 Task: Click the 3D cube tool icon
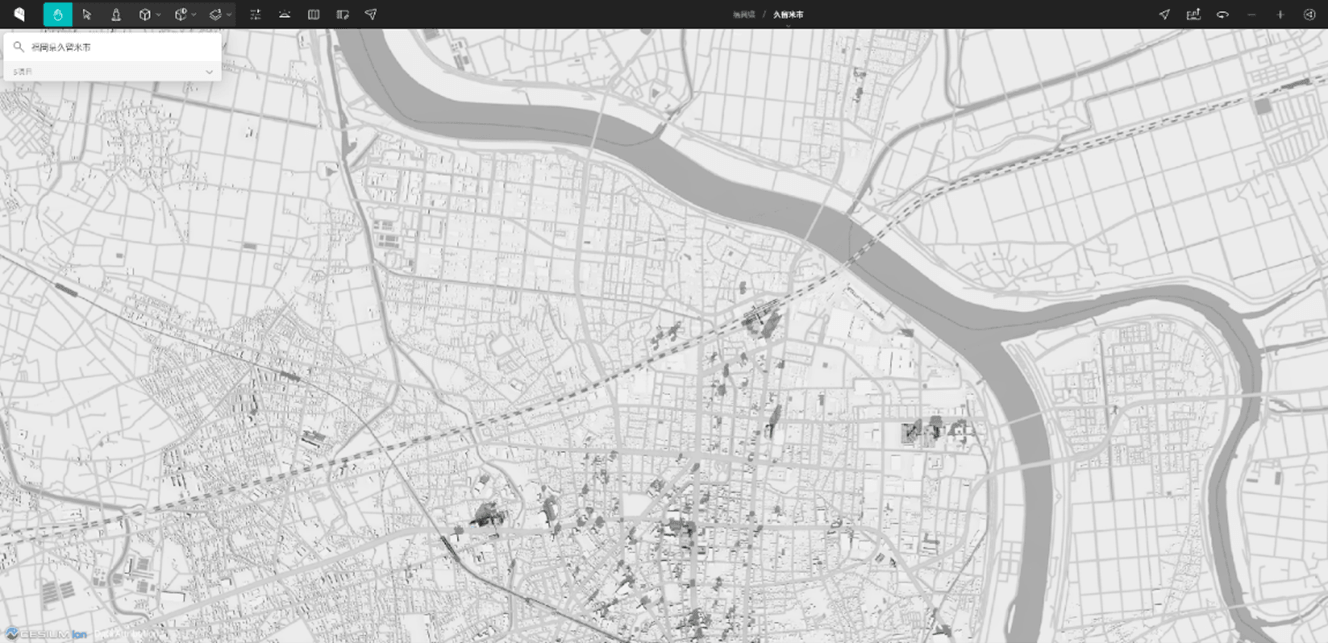click(145, 15)
